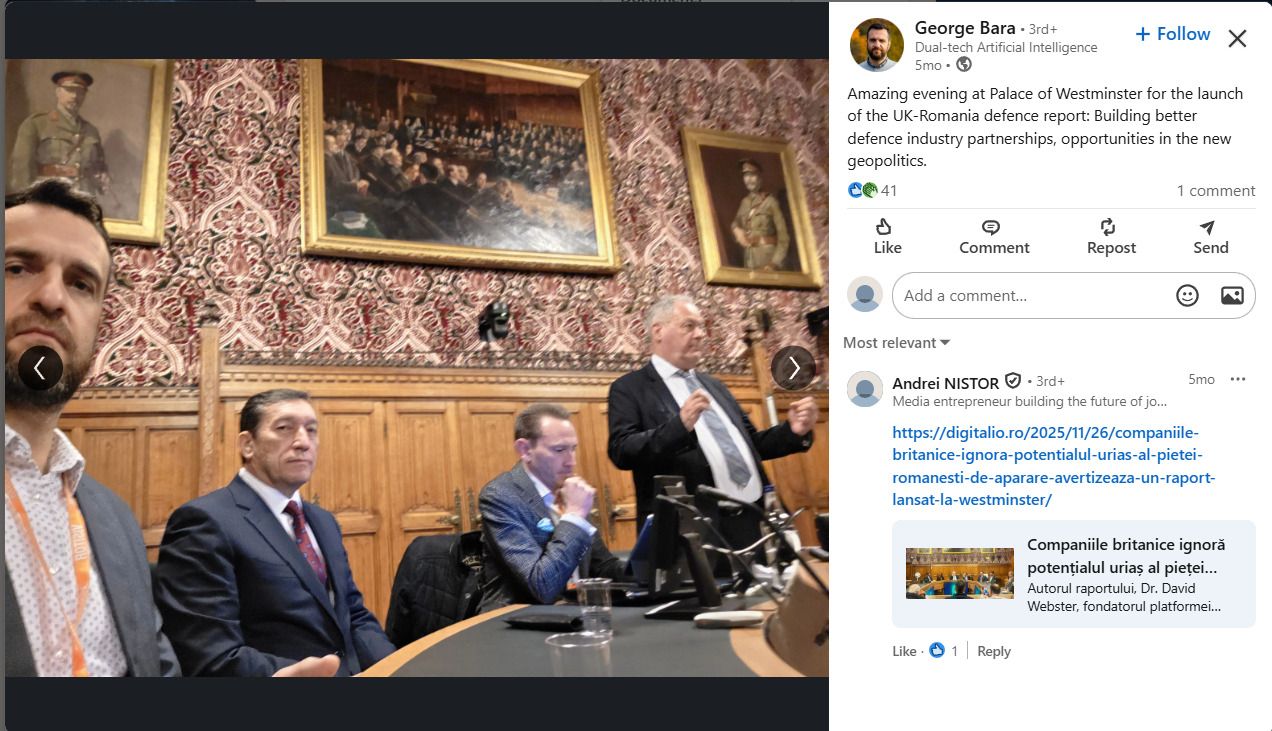View George Bara's profile picture
This screenshot has width=1272, height=731.
[876, 45]
